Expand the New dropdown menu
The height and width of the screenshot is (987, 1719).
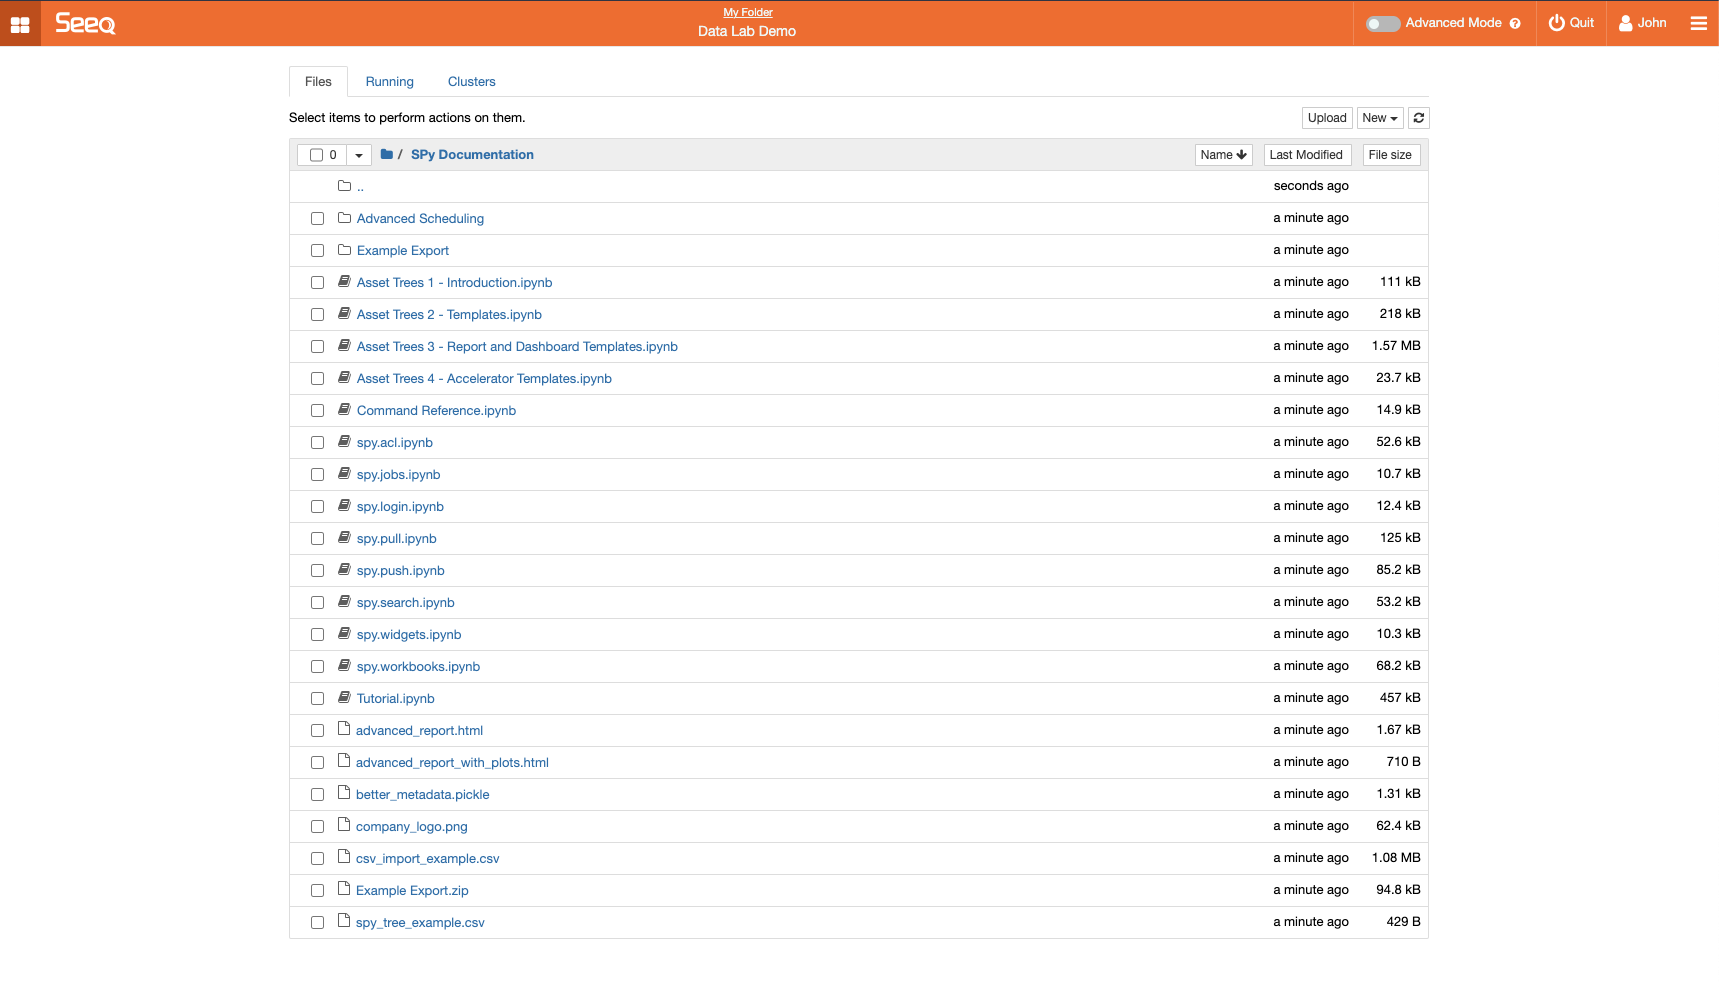pos(1379,118)
